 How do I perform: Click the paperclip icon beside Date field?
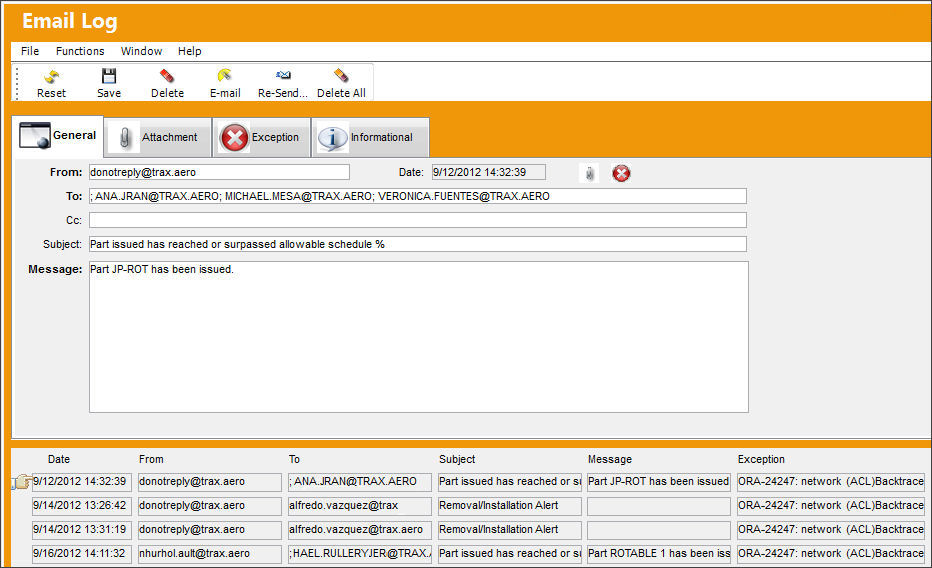589,173
